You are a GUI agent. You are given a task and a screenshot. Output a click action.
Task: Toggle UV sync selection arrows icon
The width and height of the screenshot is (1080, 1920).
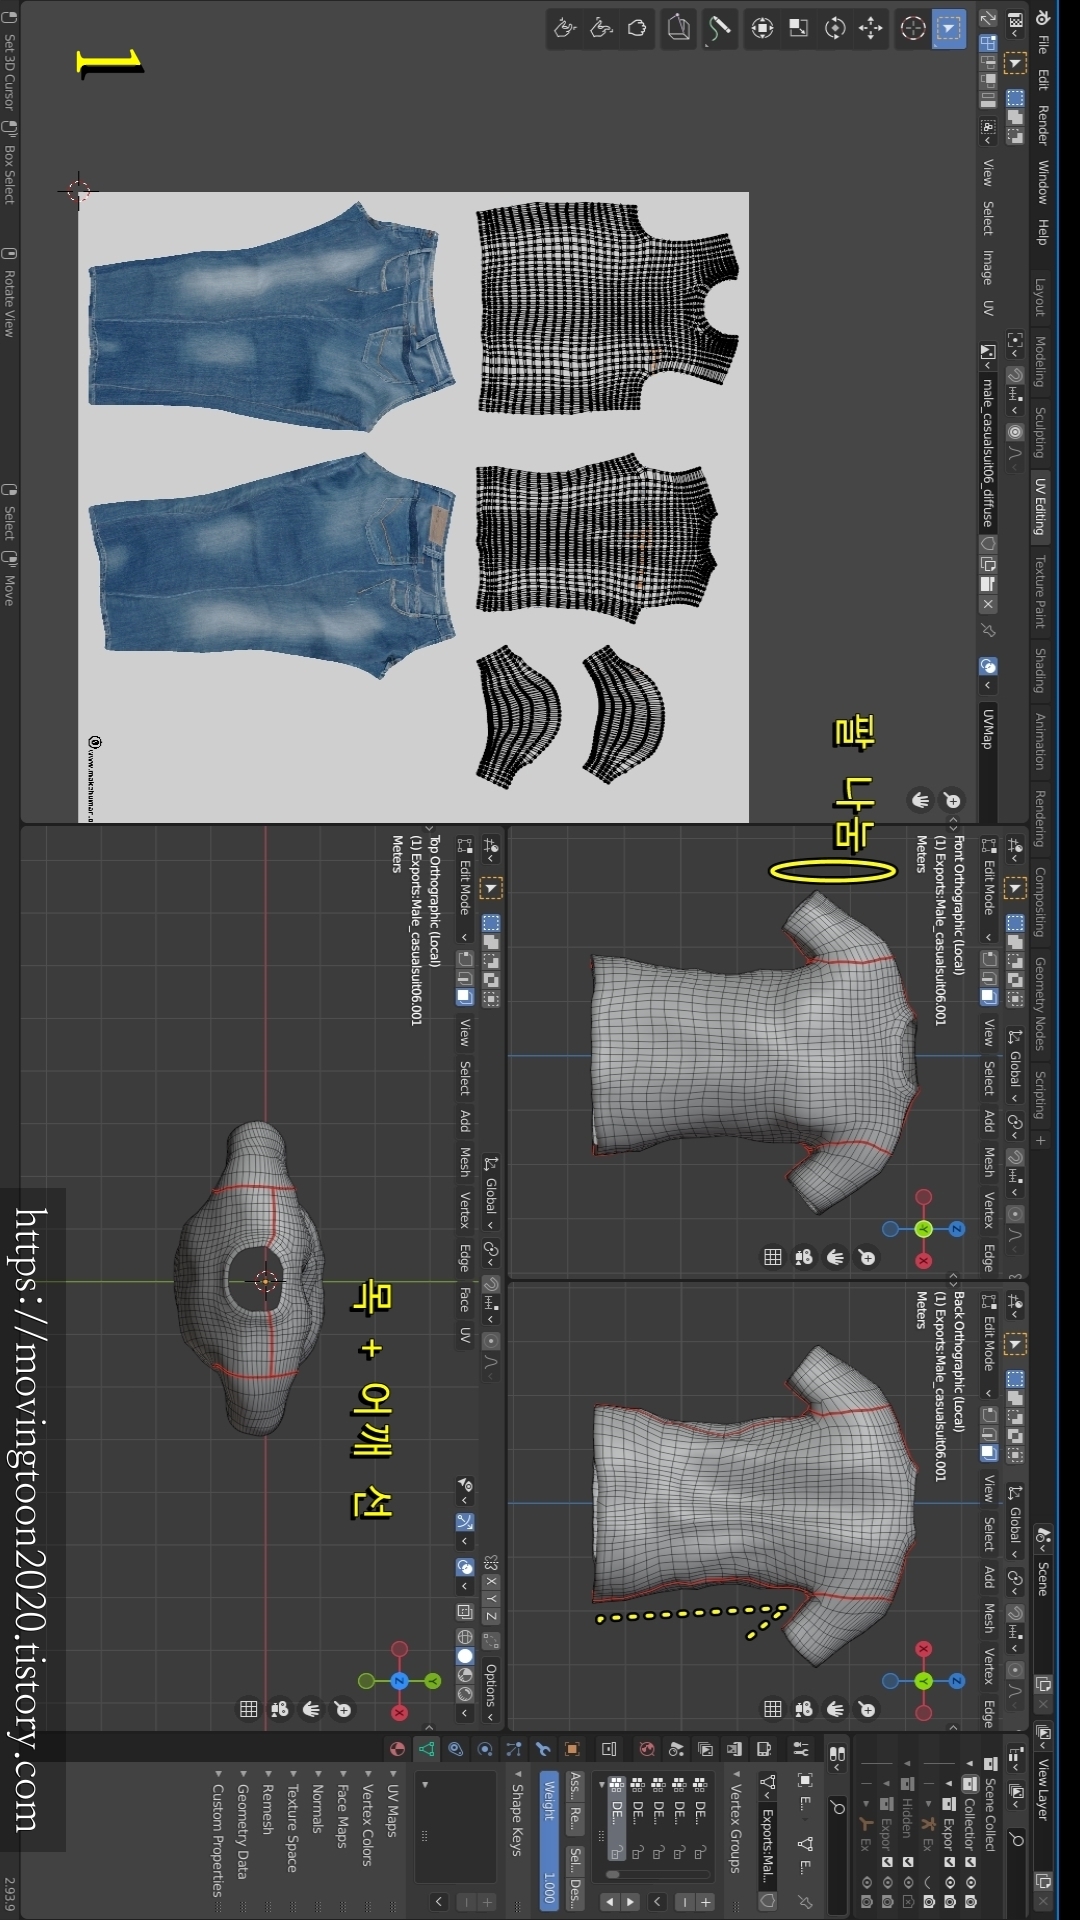(x=988, y=18)
